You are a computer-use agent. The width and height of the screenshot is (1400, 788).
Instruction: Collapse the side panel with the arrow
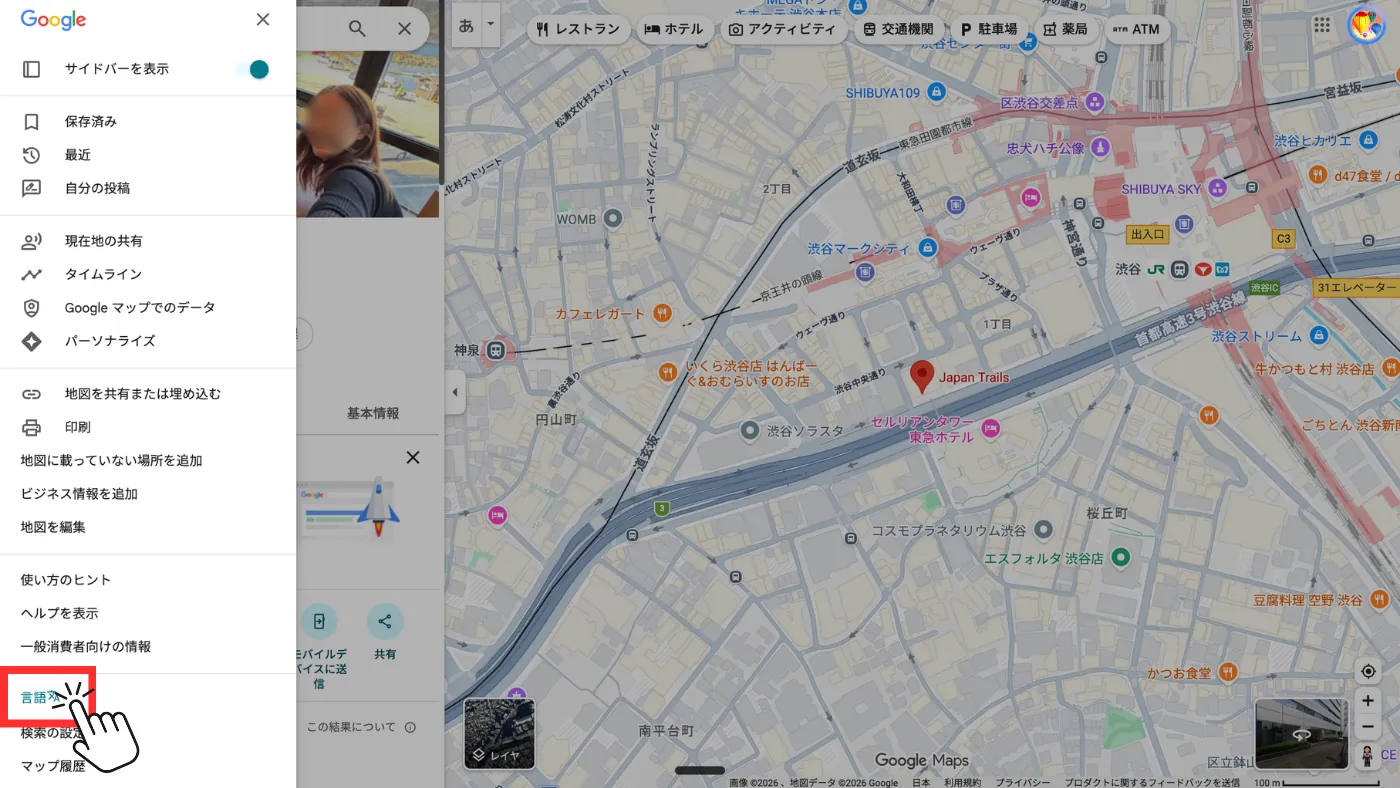(x=455, y=393)
